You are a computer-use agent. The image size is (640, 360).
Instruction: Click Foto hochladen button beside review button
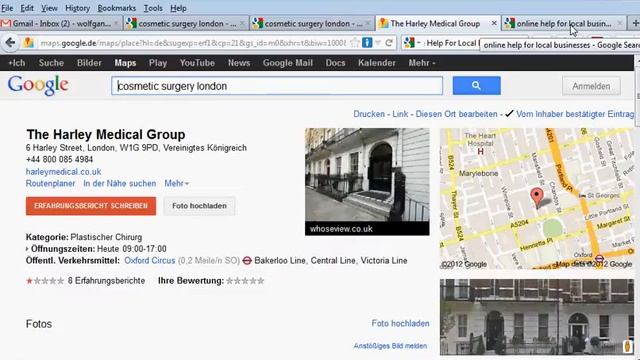[199, 206]
